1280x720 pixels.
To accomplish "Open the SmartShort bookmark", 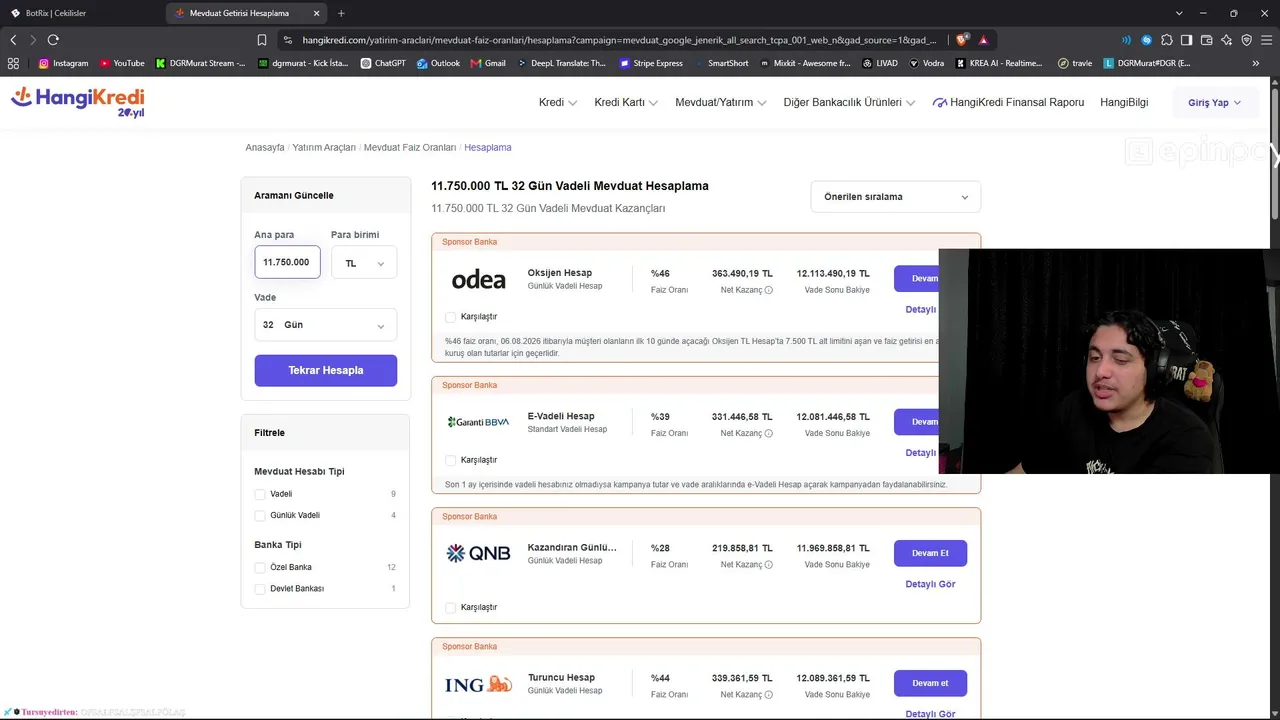I will coord(721,63).
